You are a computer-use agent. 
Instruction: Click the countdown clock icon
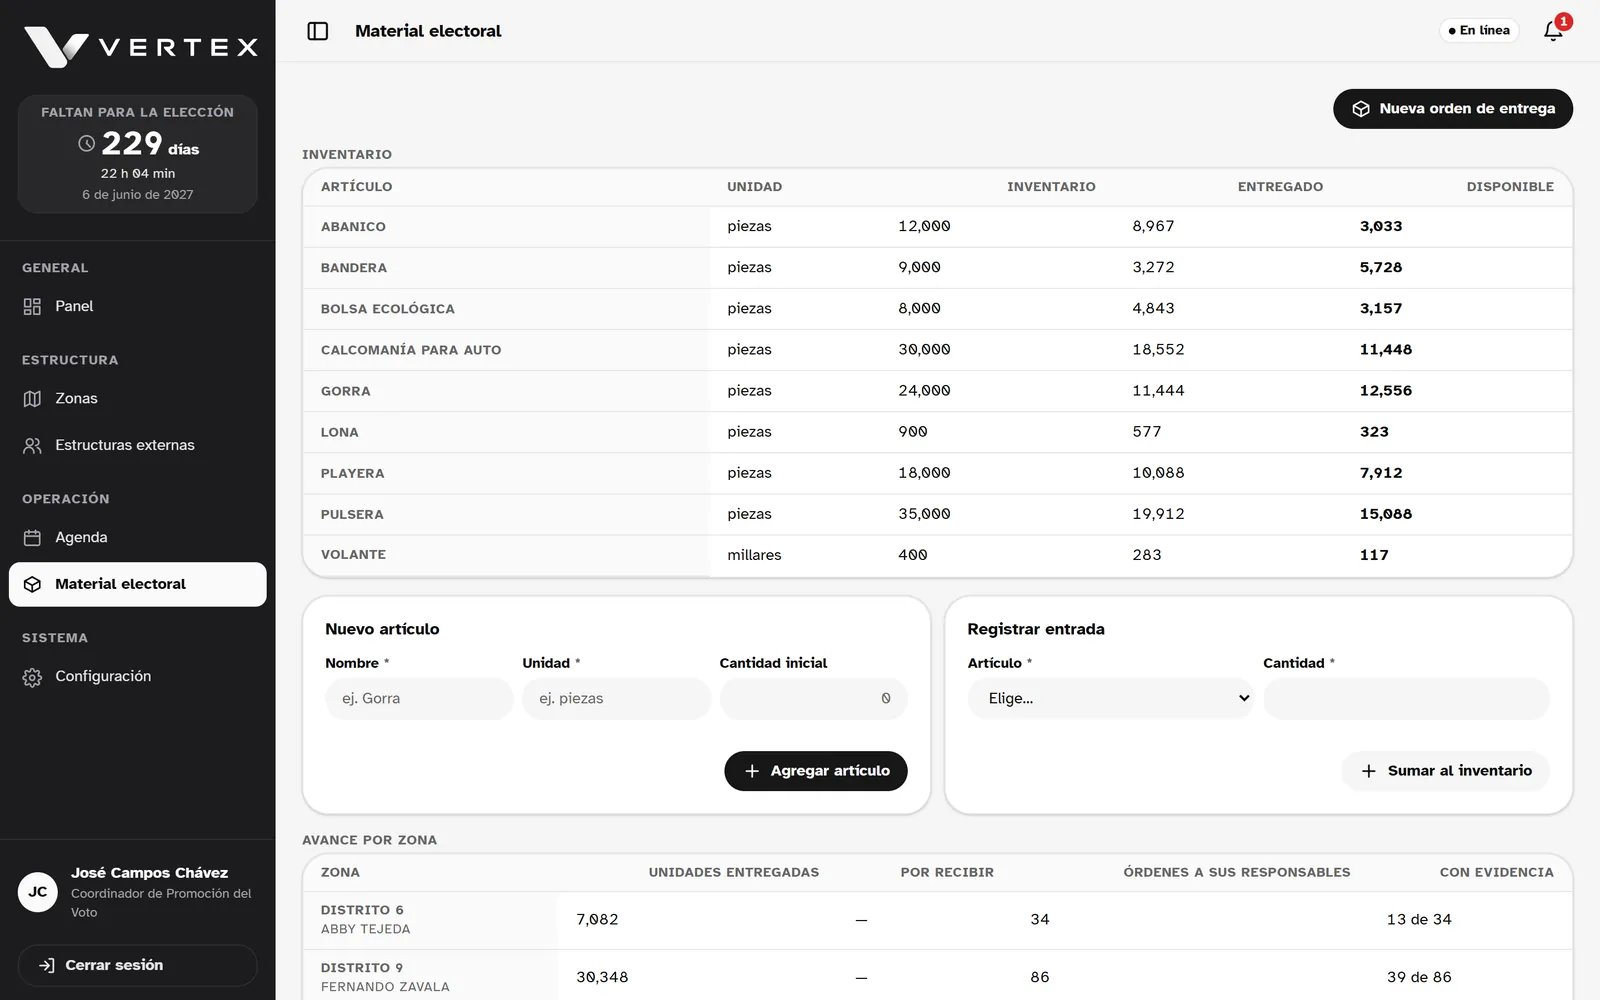click(87, 144)
